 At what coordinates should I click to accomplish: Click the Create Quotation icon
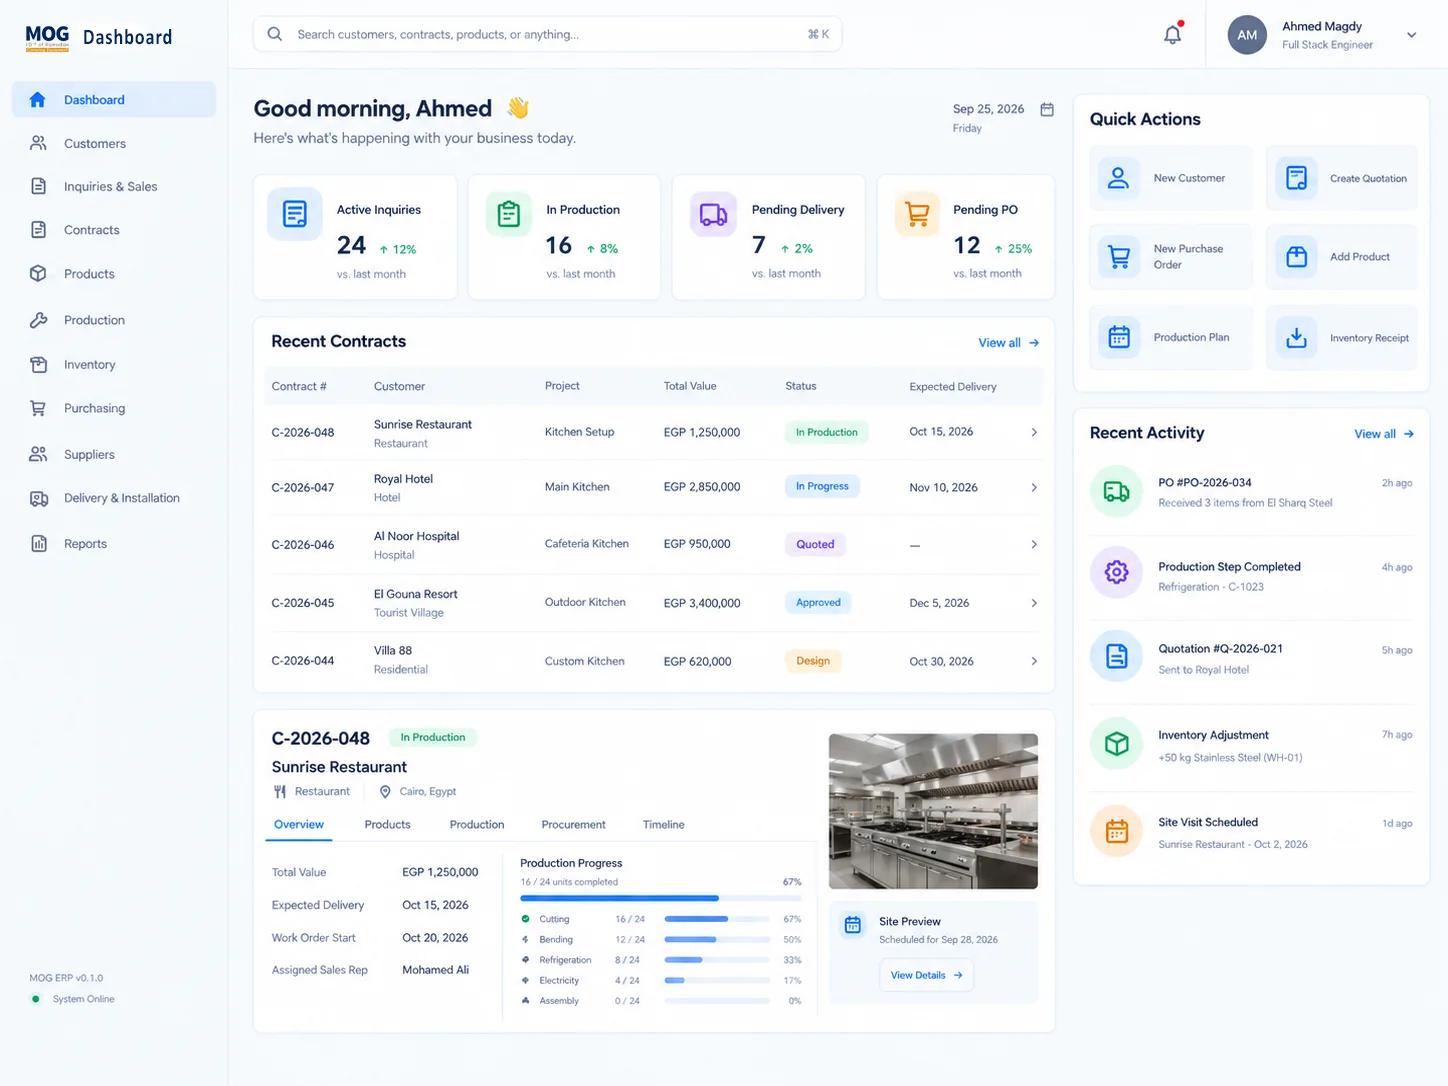coord(1296,178)
